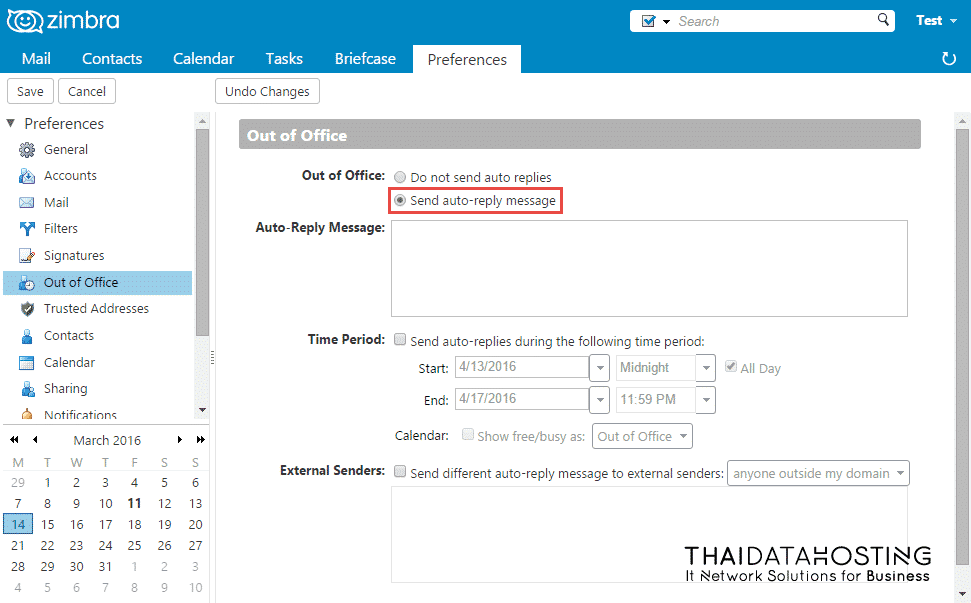971x603 pixels.
Task: Select Do not send auto replies
Action: point(400,177)
